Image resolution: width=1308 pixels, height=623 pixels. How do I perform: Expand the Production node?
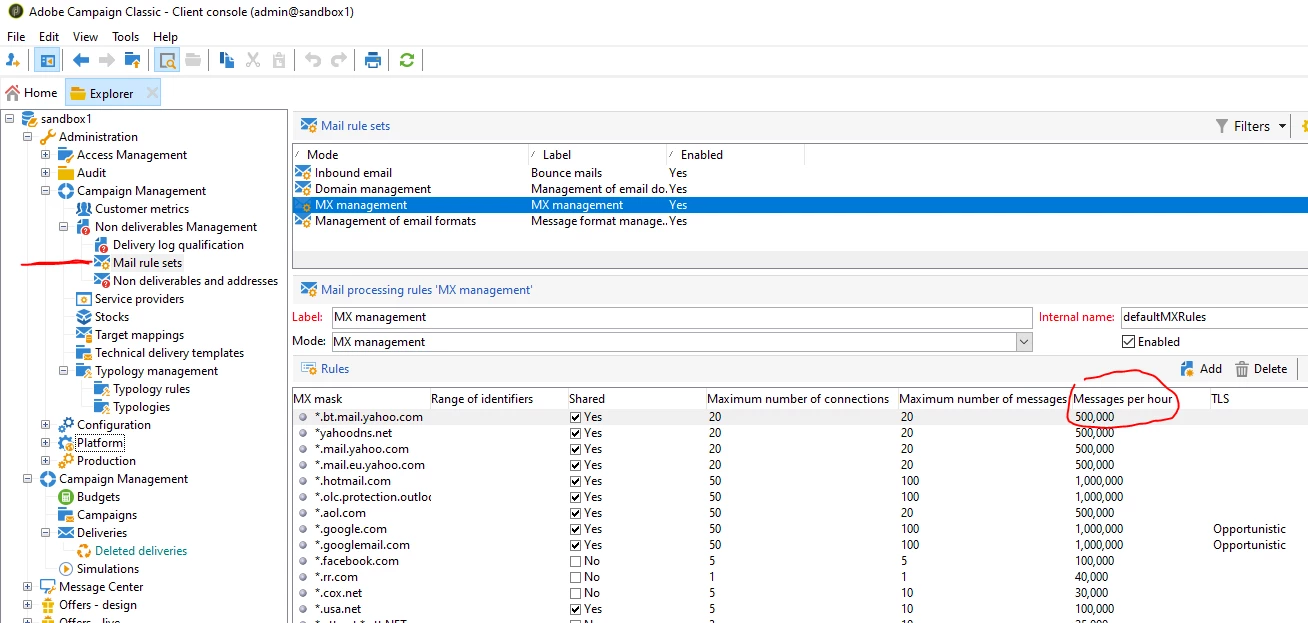click(46, 461)
